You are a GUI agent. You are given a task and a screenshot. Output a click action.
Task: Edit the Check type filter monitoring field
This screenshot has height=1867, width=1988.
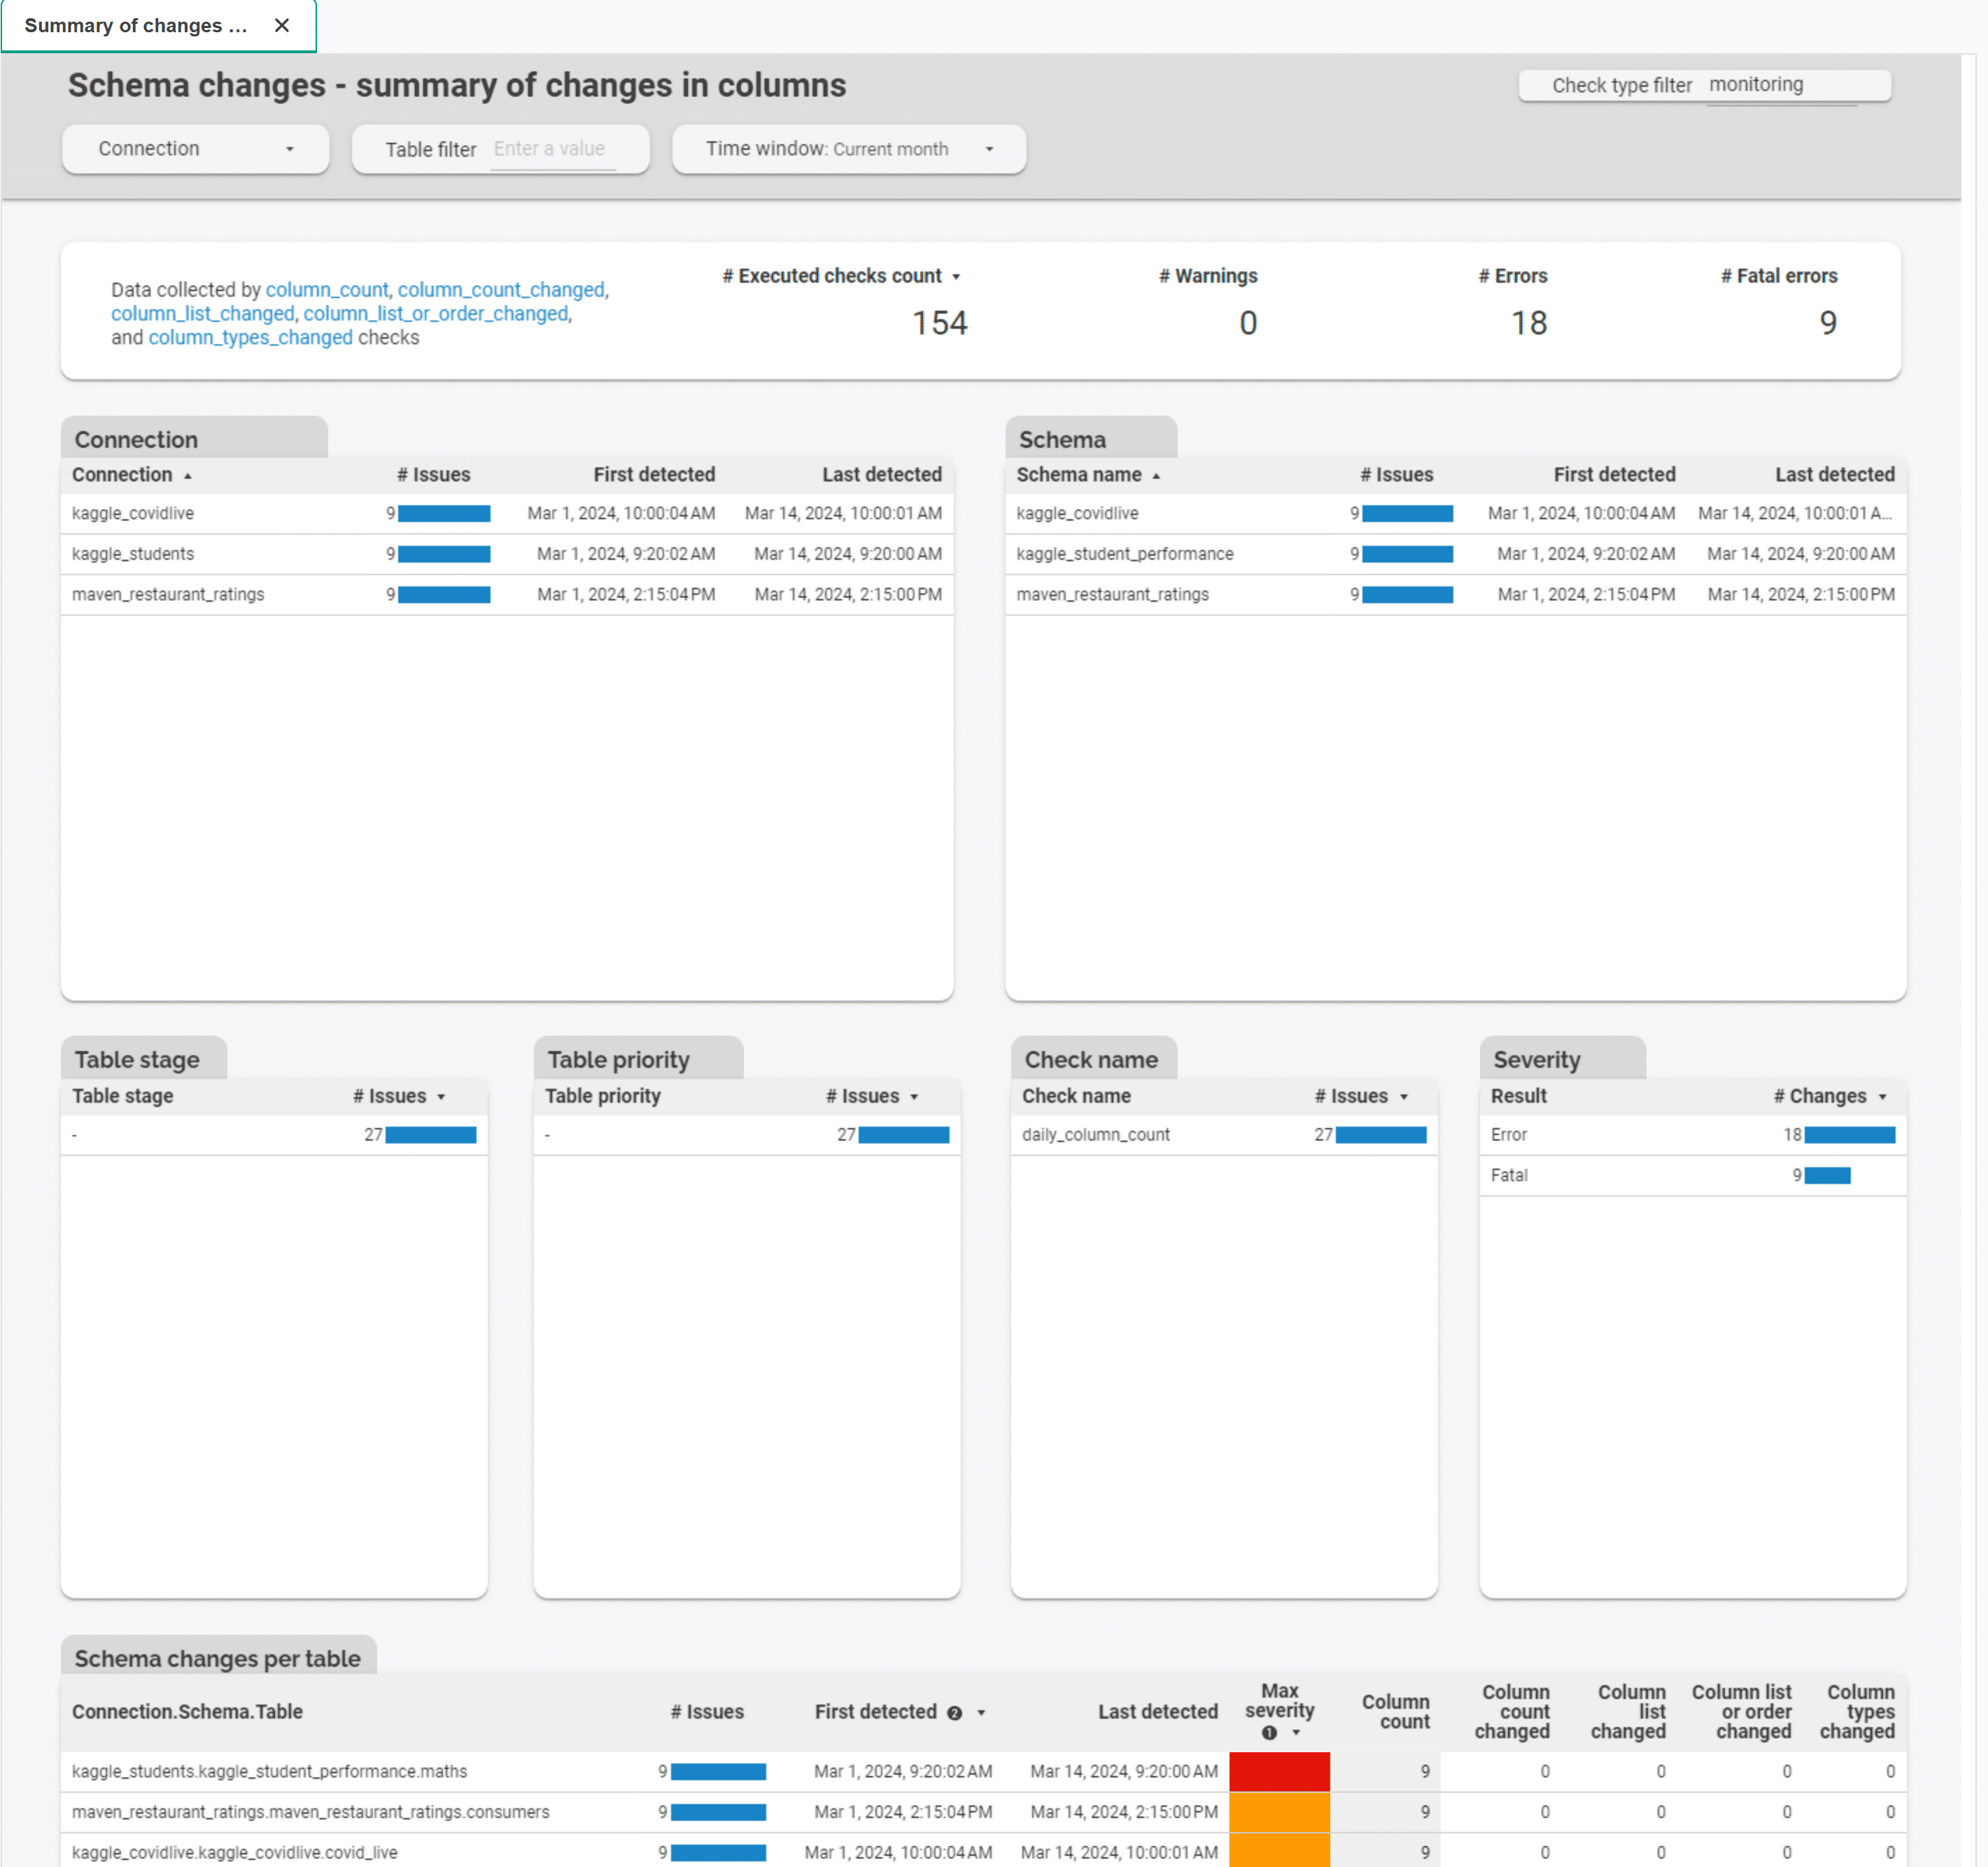pos(1780,85)
